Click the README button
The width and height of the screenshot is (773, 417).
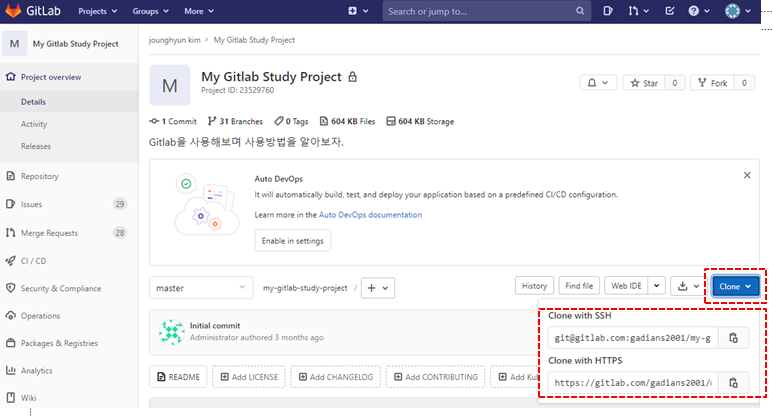[x=178, y=377]
